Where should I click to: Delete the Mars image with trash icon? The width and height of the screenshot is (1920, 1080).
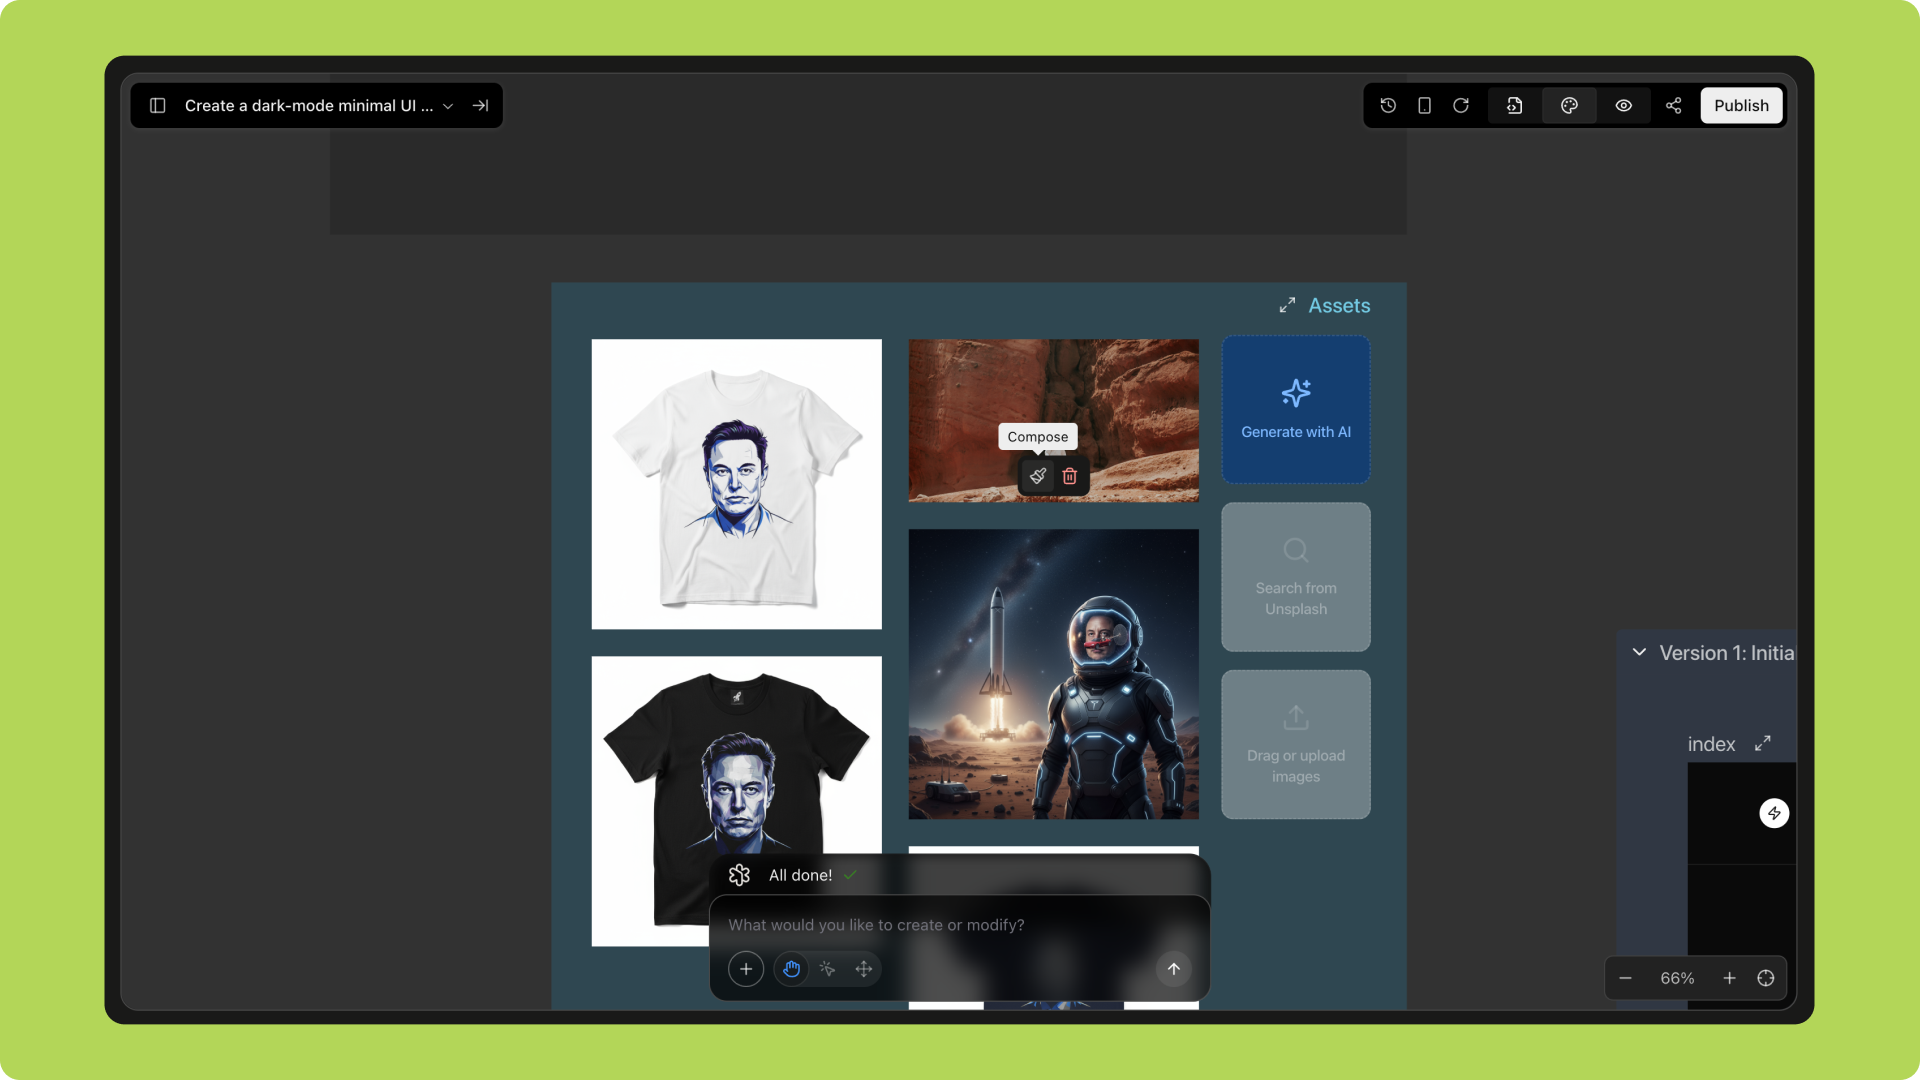1070,476
